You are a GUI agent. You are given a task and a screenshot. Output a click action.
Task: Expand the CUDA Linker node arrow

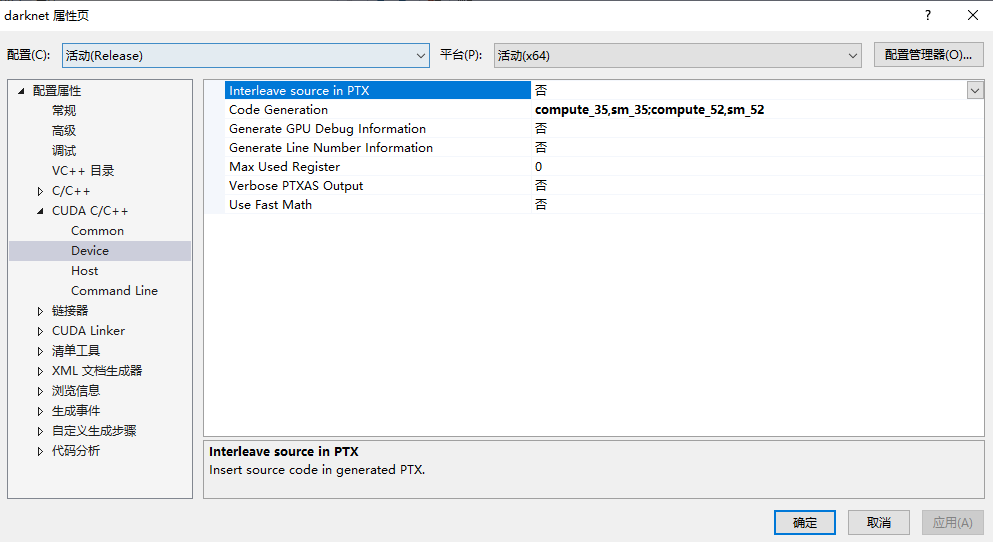coord(40,331)
